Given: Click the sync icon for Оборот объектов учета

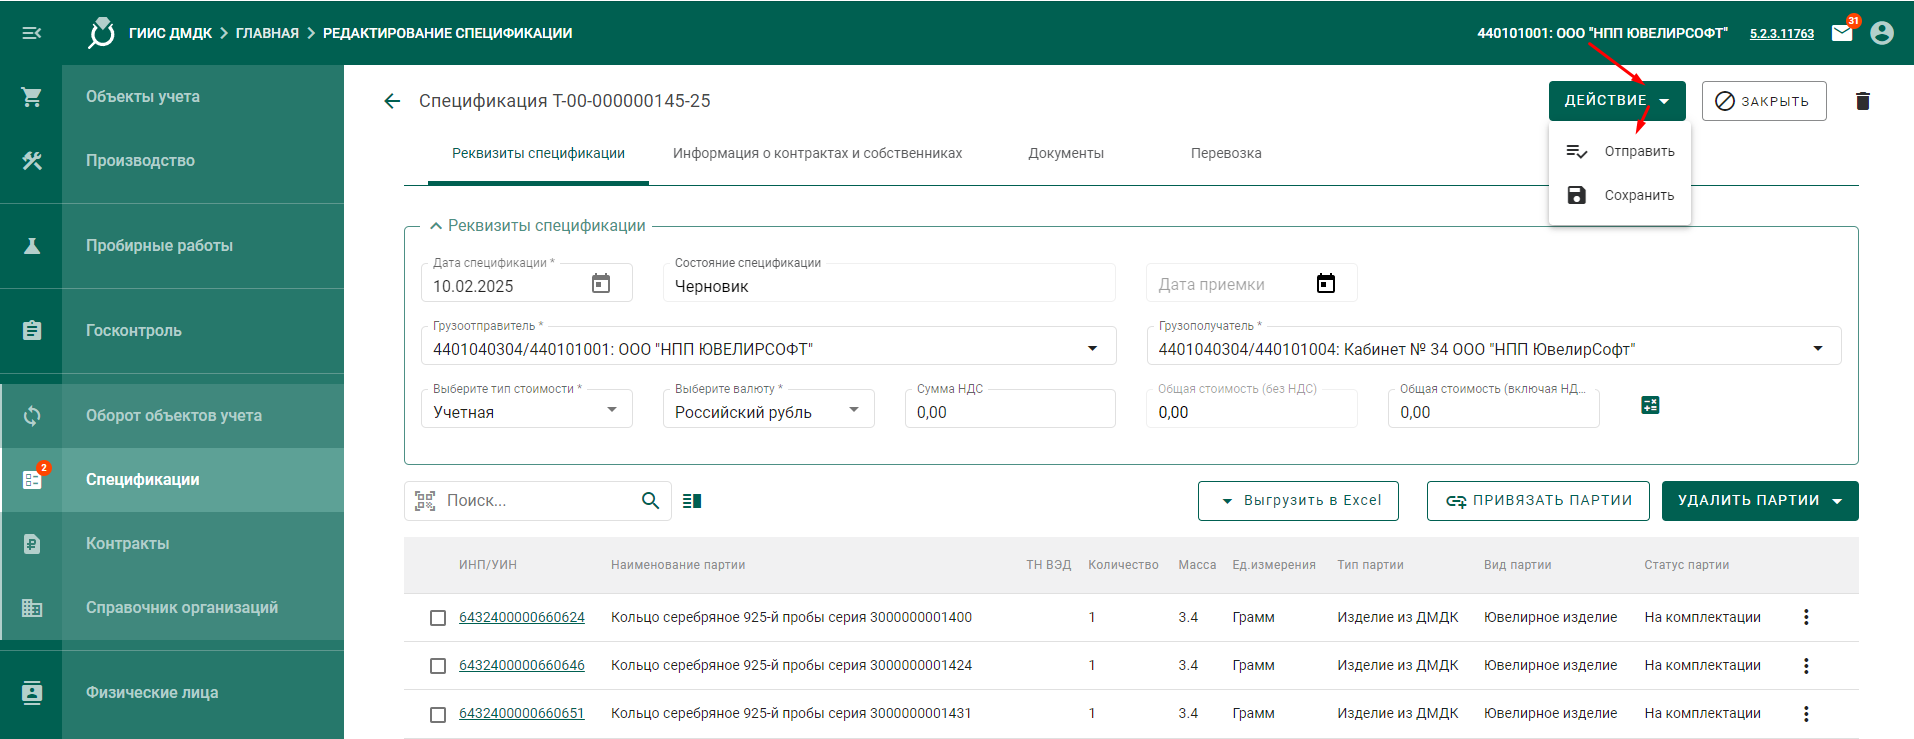Looking at the screenshot, I should [x=32, y=416].
